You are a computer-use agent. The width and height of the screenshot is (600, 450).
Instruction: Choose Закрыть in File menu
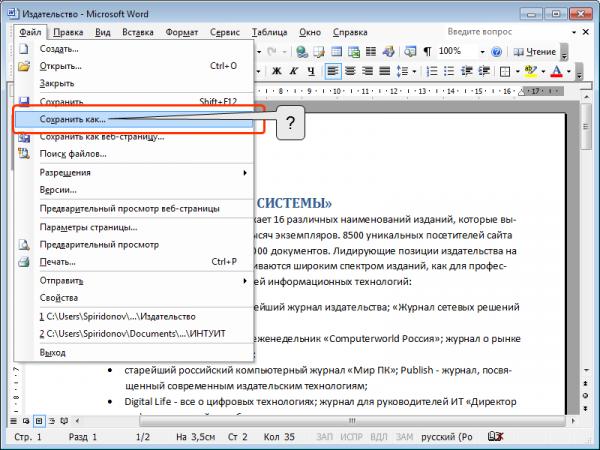click(134, 83)
